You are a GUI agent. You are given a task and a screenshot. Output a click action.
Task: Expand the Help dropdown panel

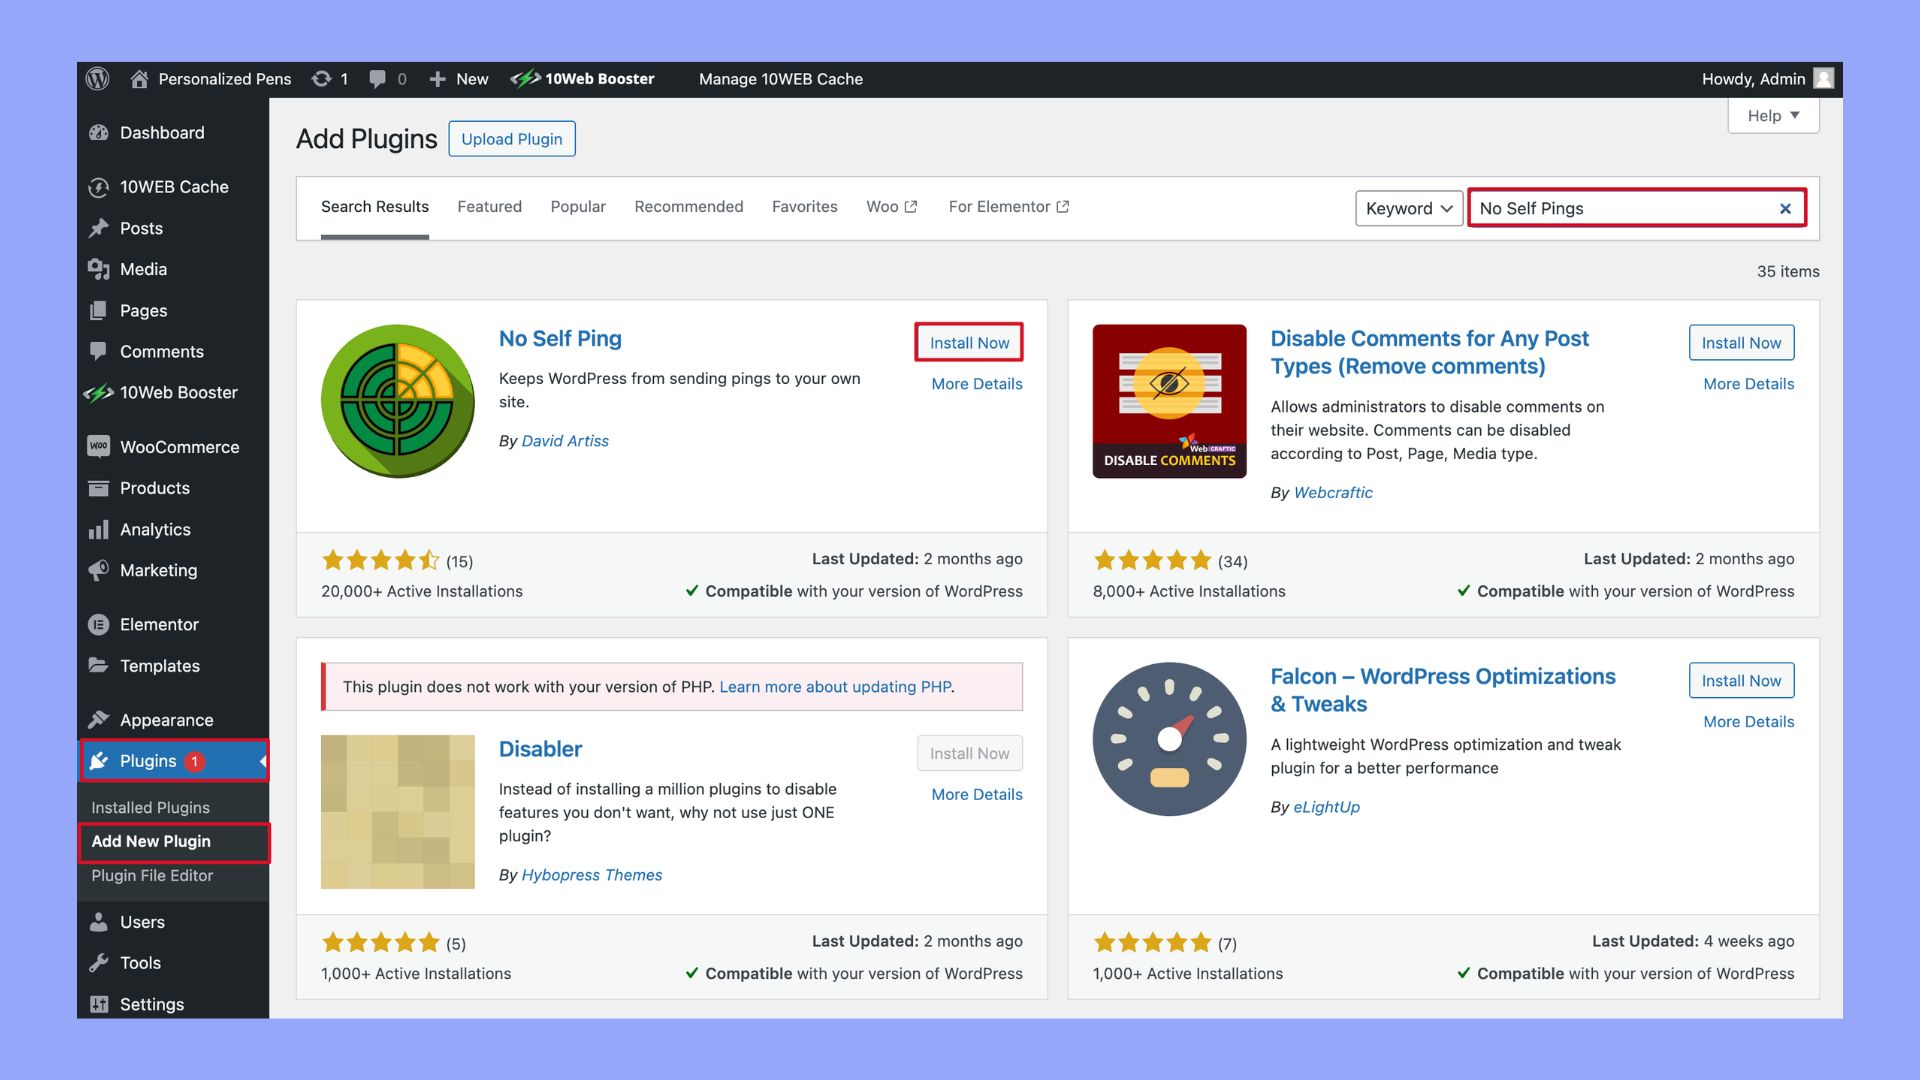1773,115
